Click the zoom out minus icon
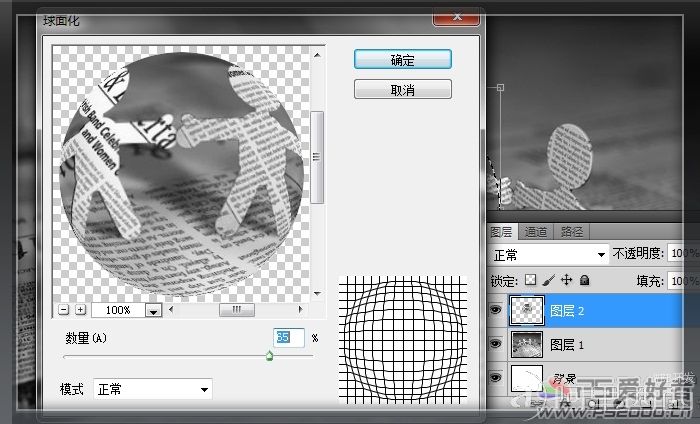Screen dimensions: 700x424 coord(64,309)
